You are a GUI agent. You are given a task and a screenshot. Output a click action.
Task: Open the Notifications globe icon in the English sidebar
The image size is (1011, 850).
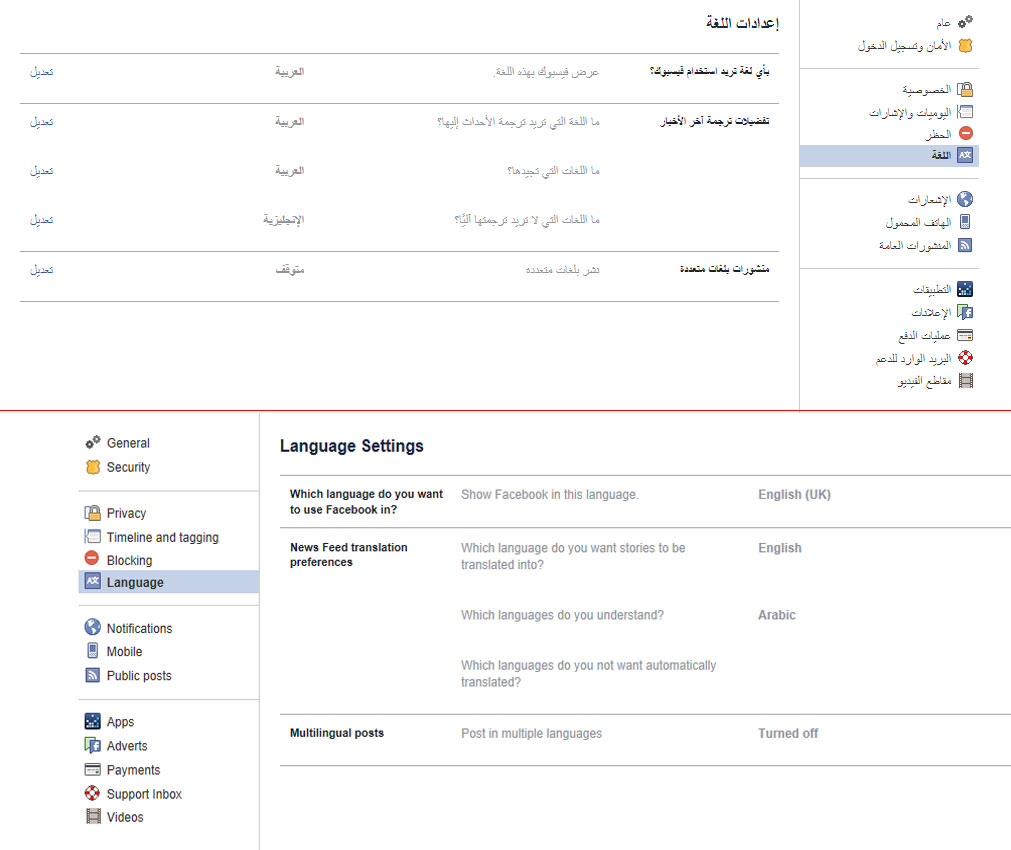tap(93, 627)
